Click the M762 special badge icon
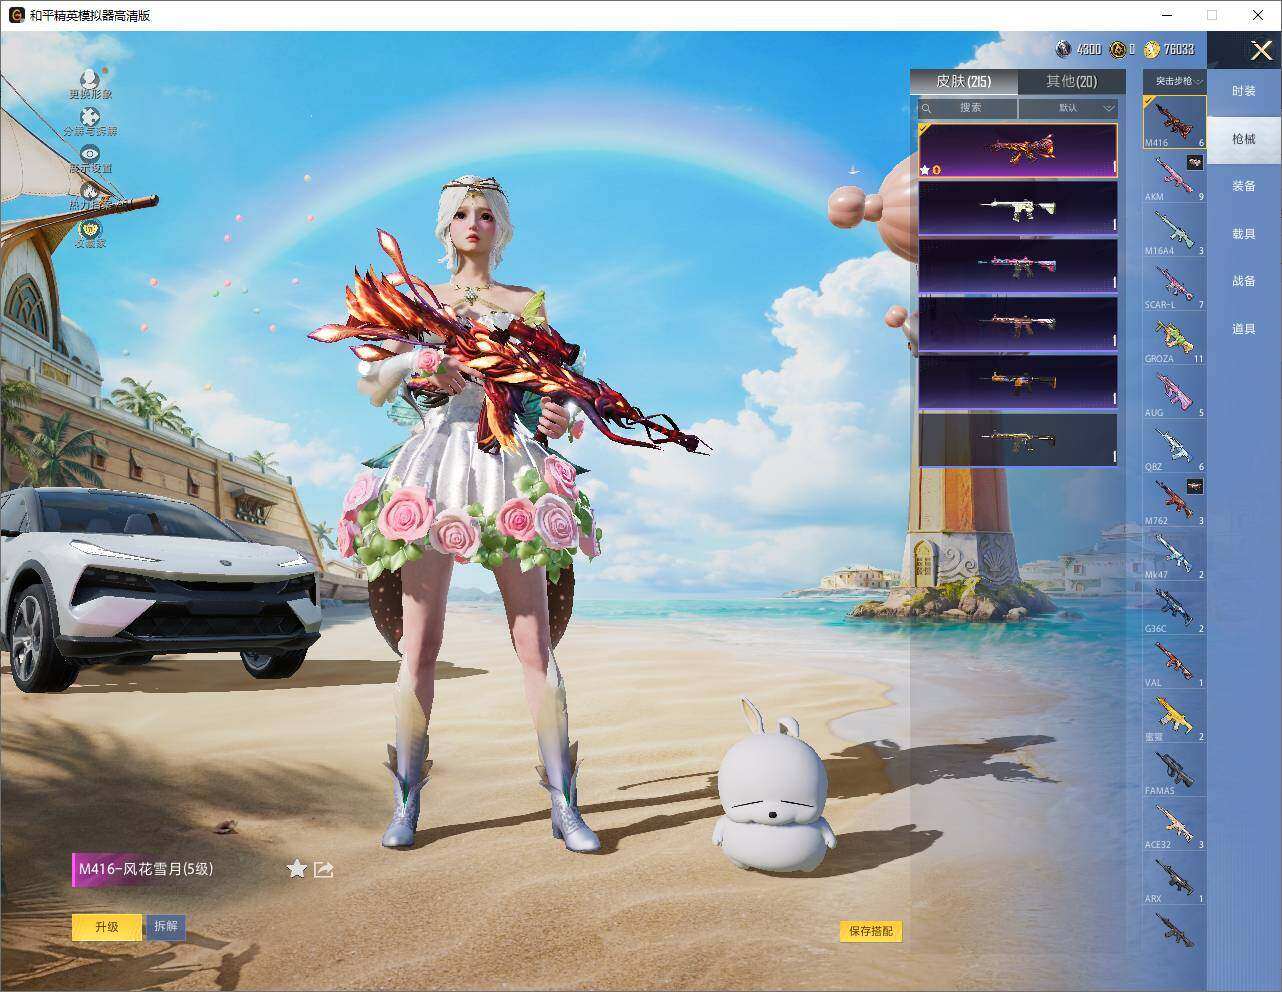This screenshot has height=992, width=1282. (x=1195, y=486)
